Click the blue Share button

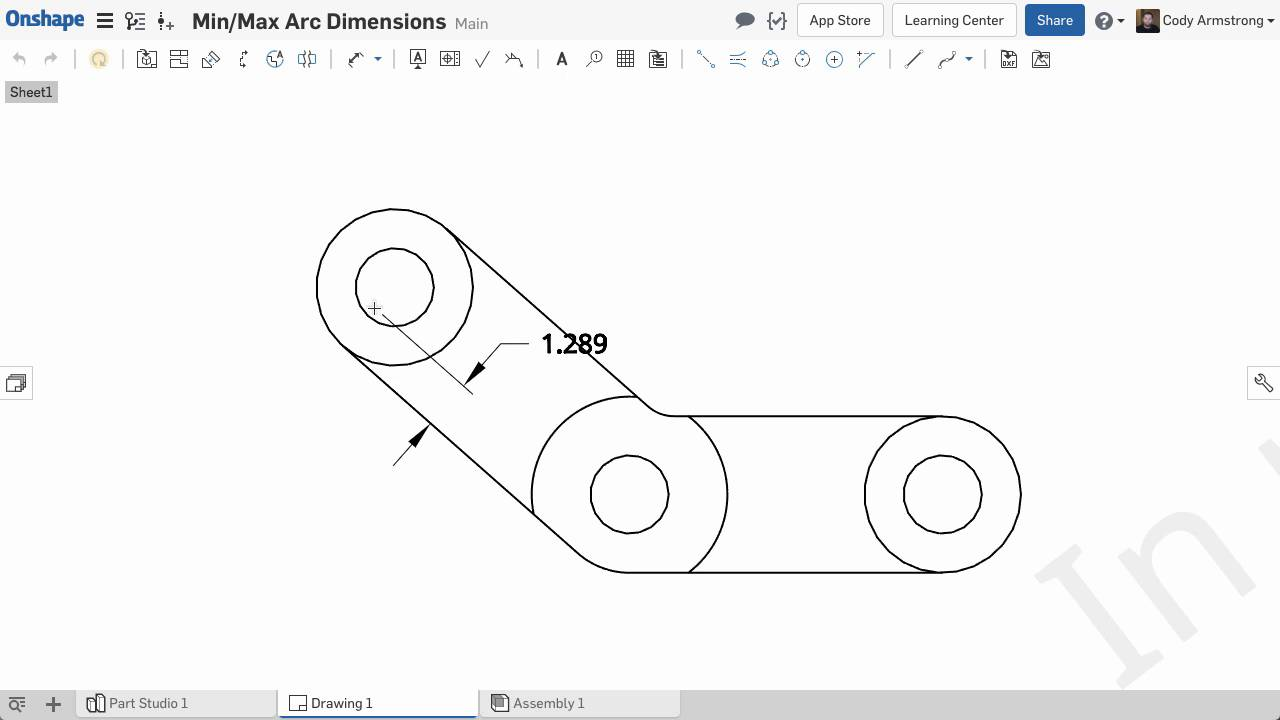[1055, 20]
